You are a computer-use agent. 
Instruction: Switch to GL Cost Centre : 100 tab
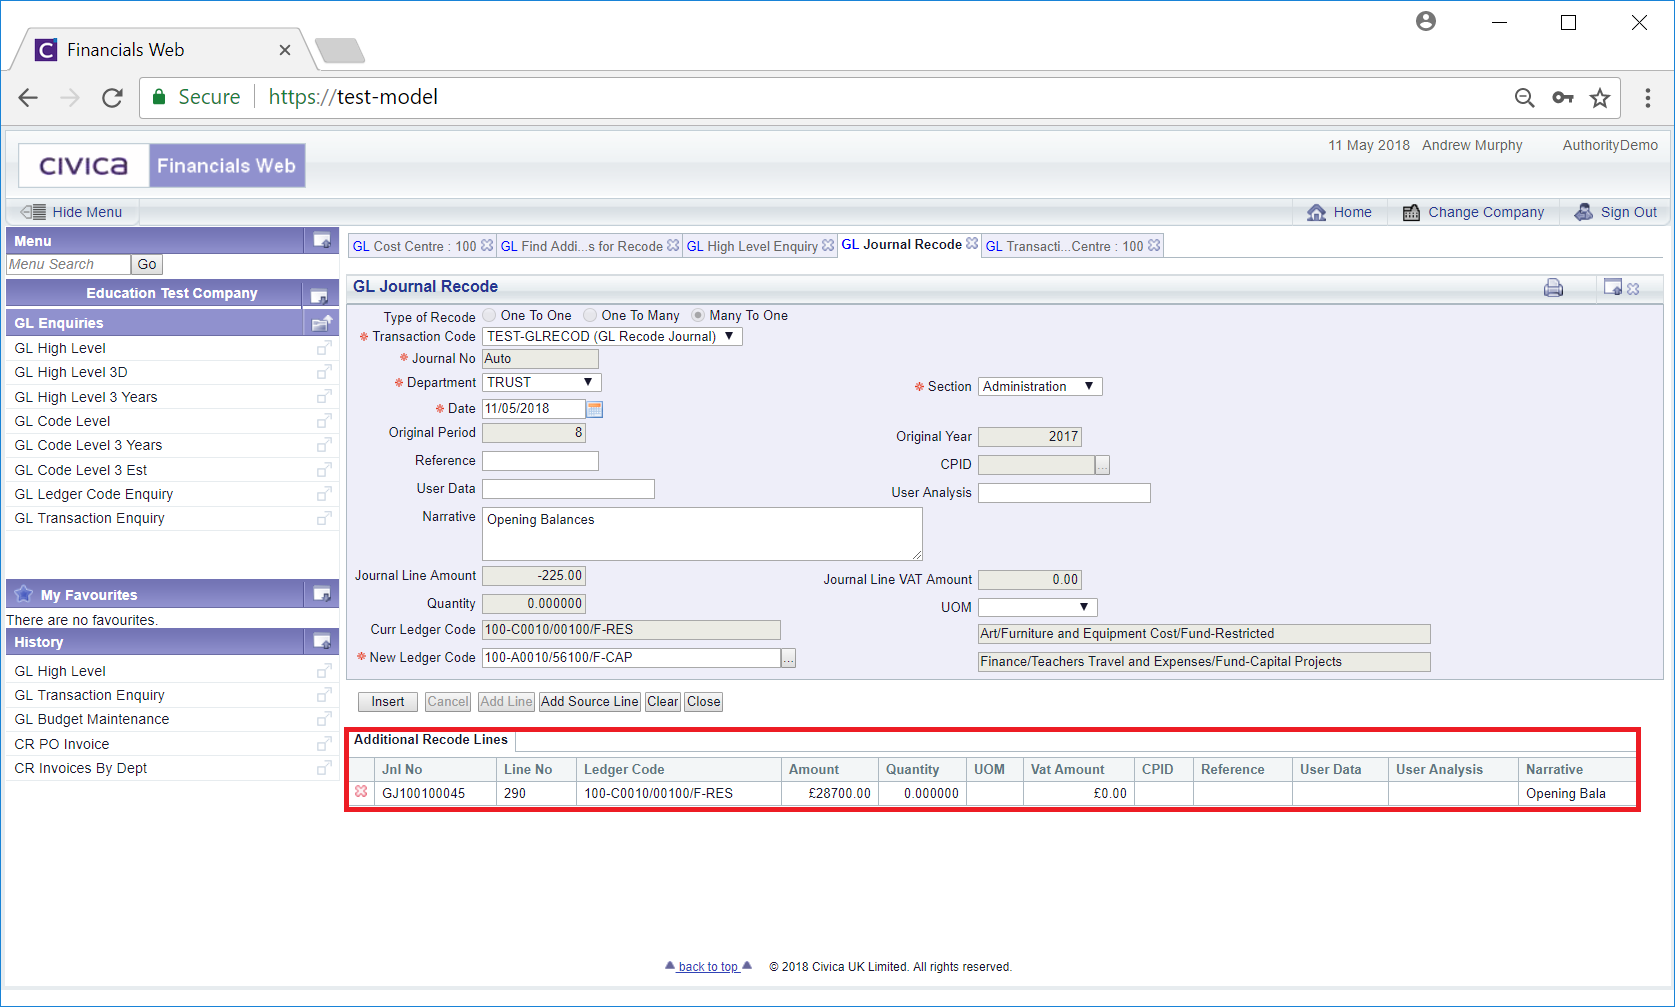(x=414, y=246)
